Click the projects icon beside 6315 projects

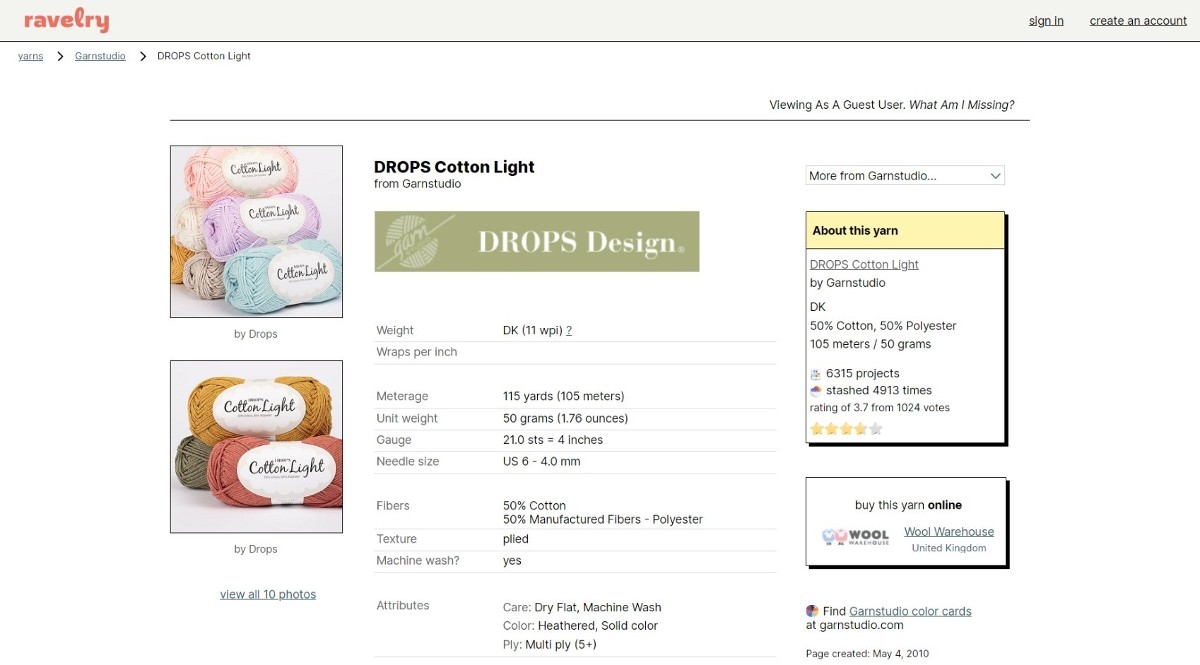pos(816,374)
